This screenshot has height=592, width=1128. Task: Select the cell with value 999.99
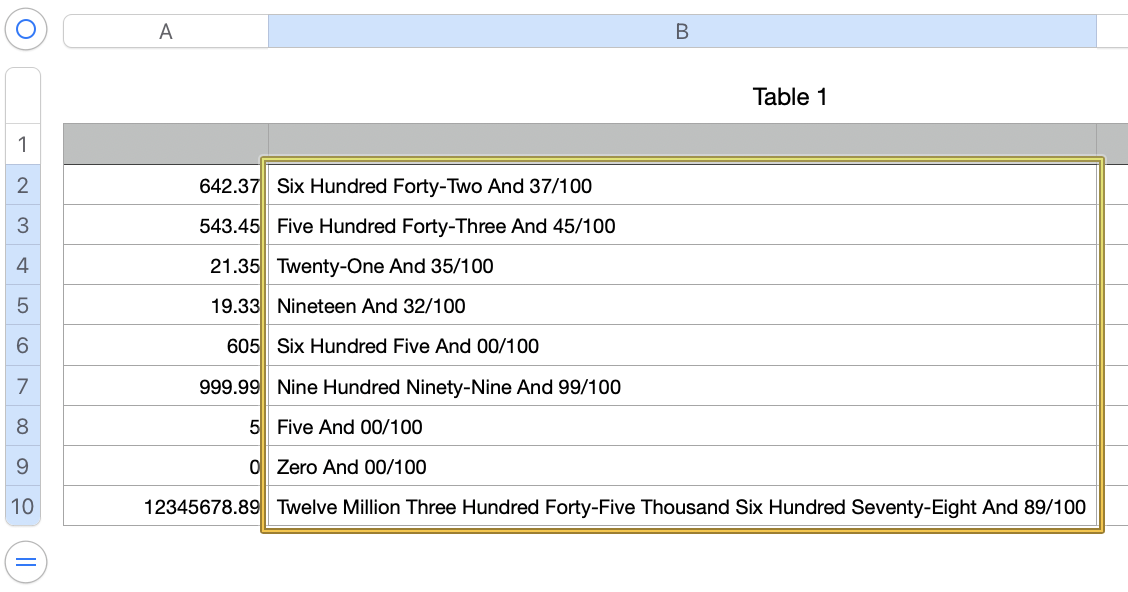coord(166,387)
